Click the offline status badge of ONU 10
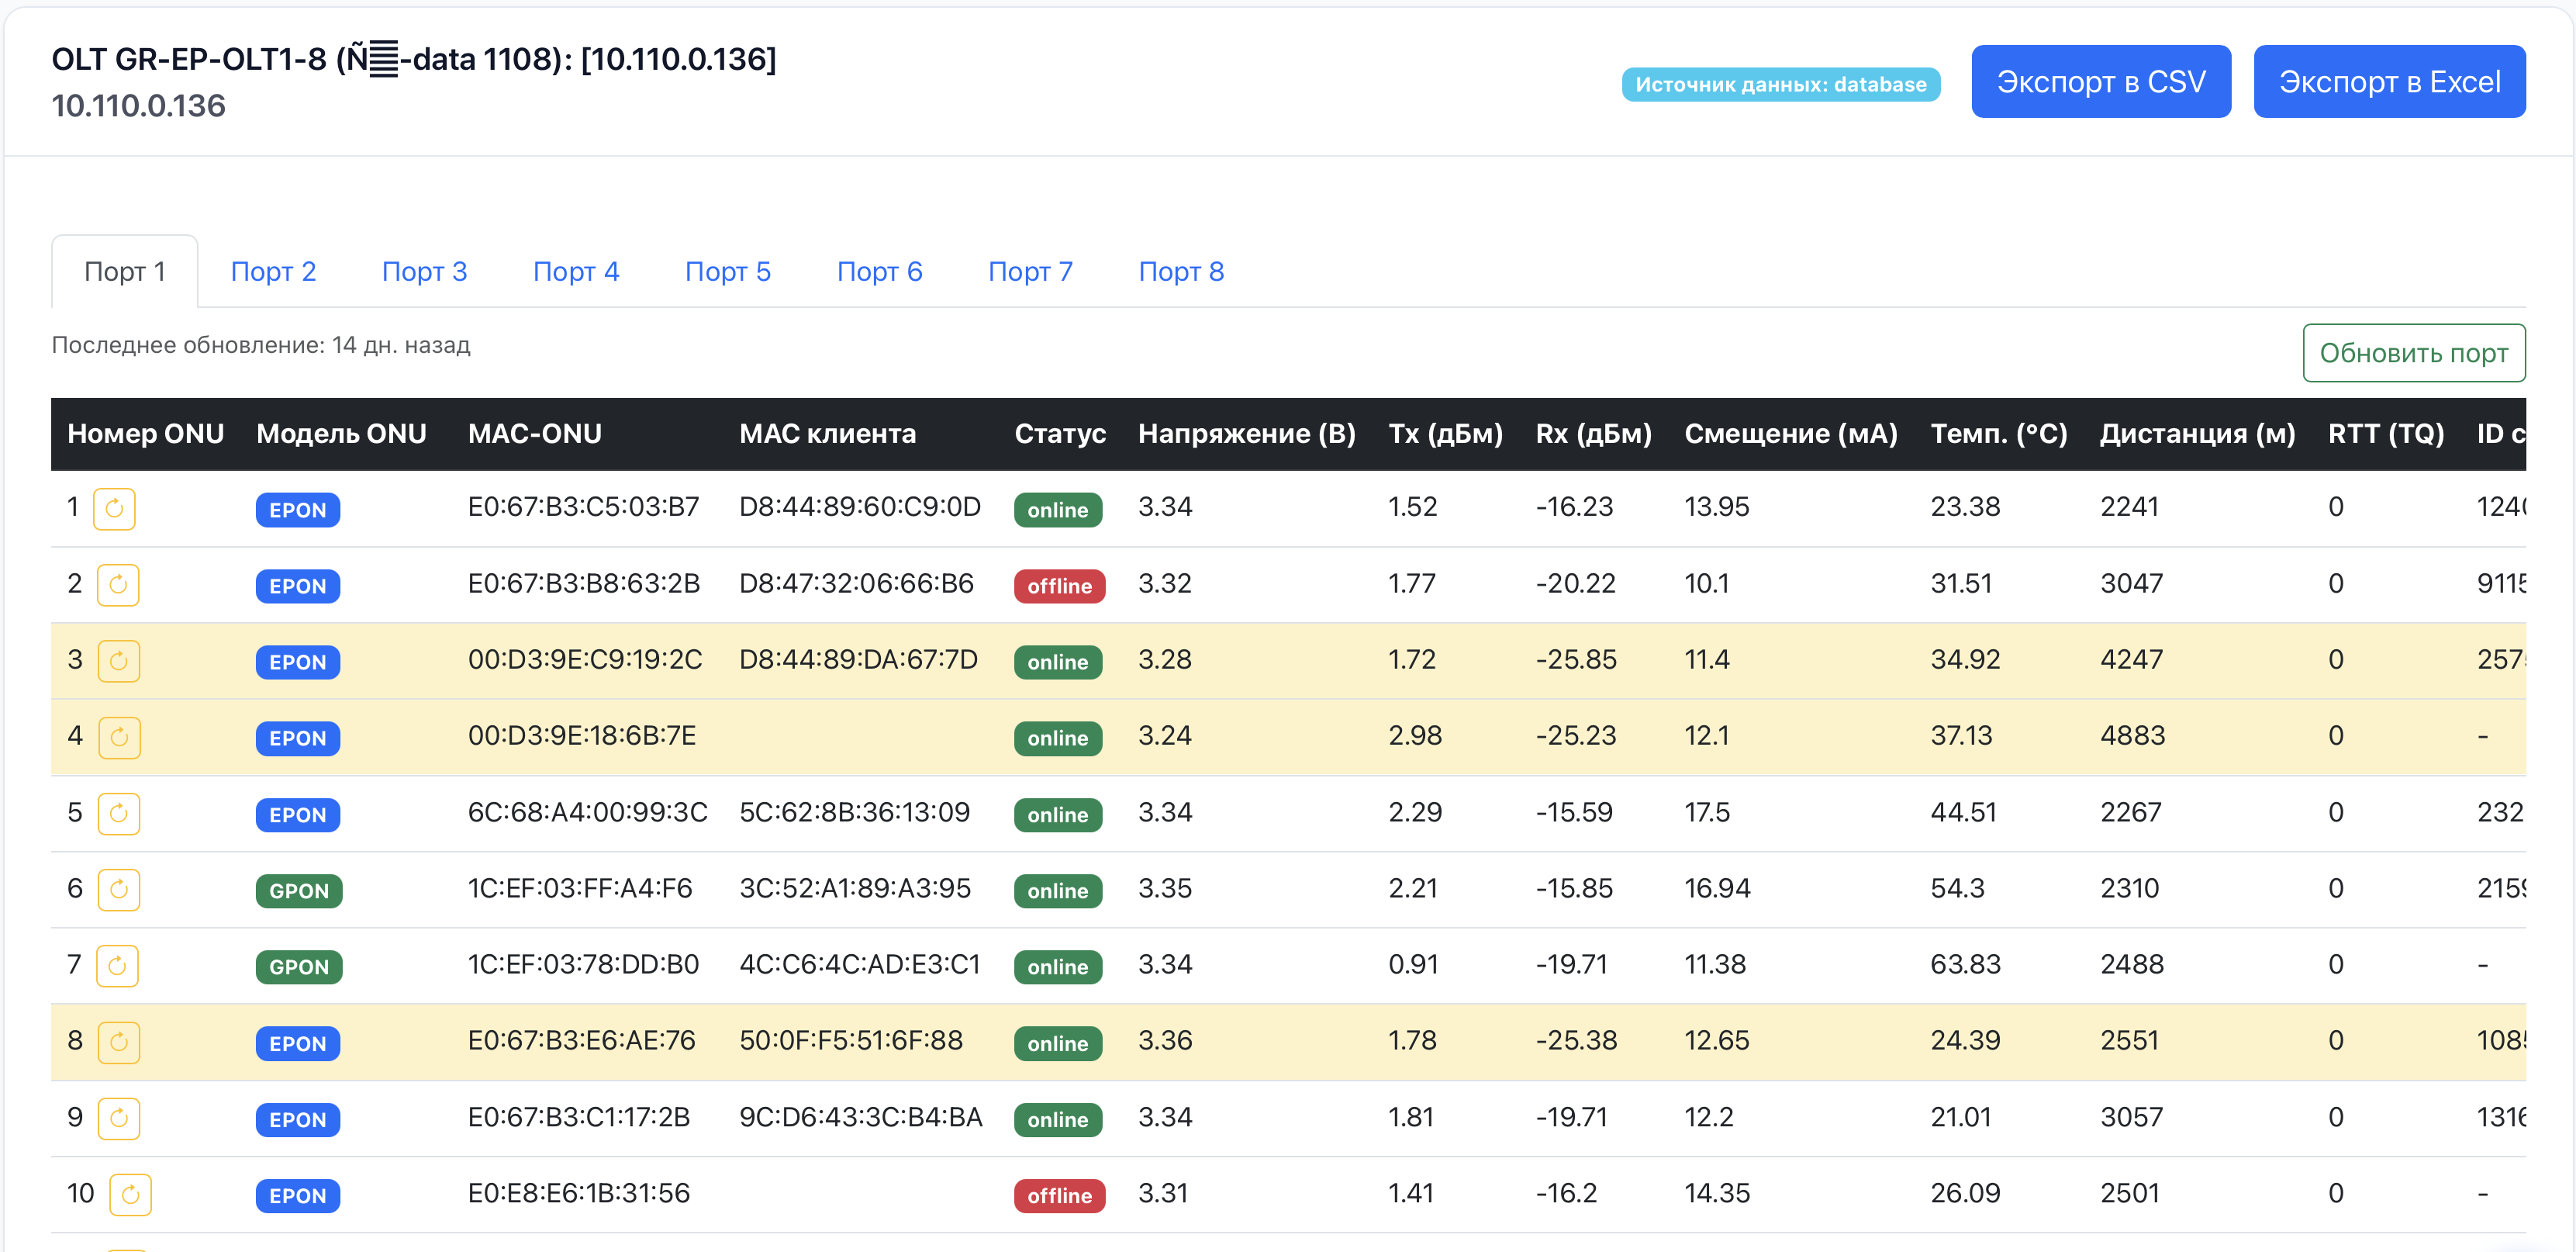This screenshot has width=2576, height=1252. 1059,1196
